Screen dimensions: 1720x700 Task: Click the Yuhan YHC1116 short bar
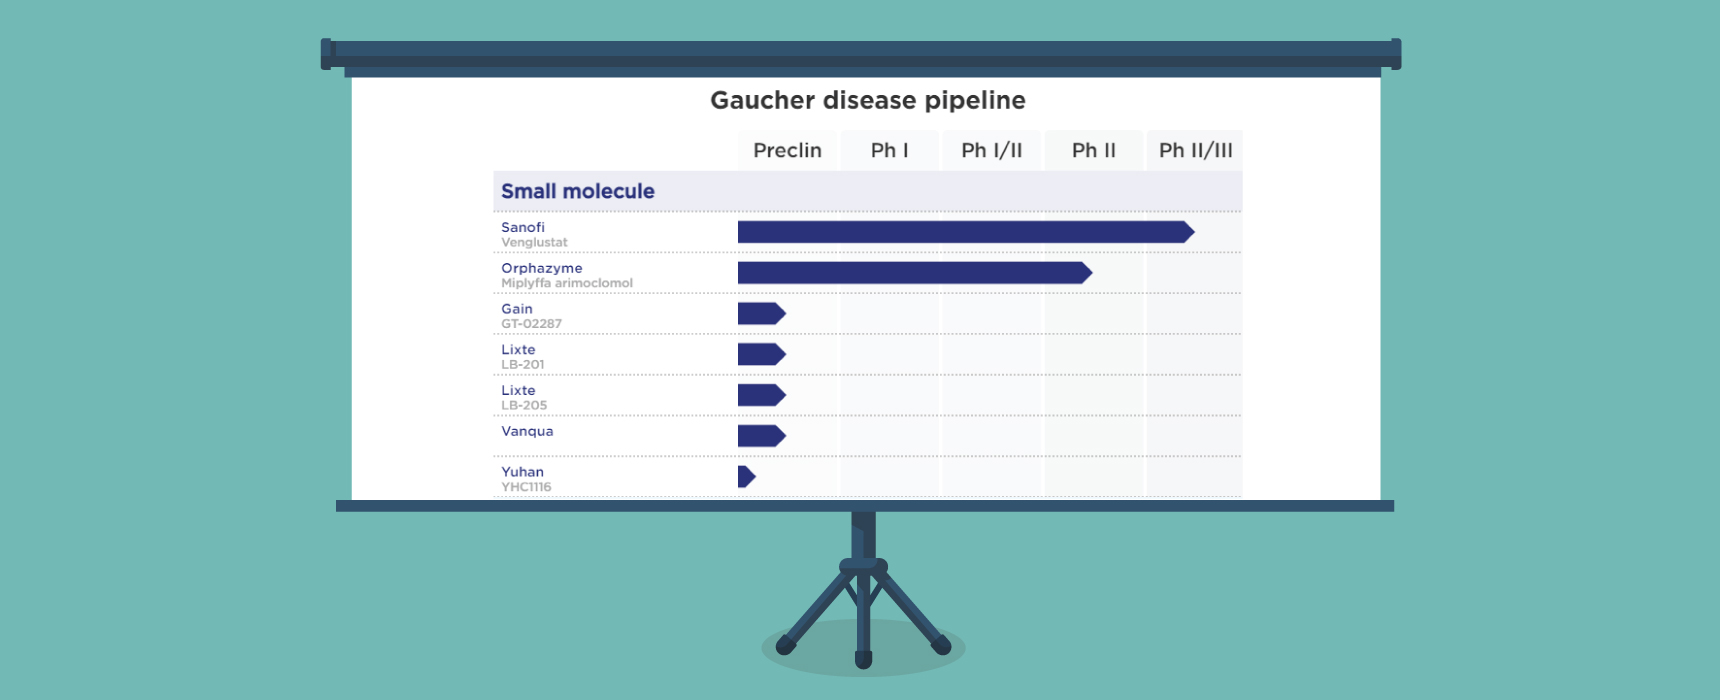tap(746, 477)
